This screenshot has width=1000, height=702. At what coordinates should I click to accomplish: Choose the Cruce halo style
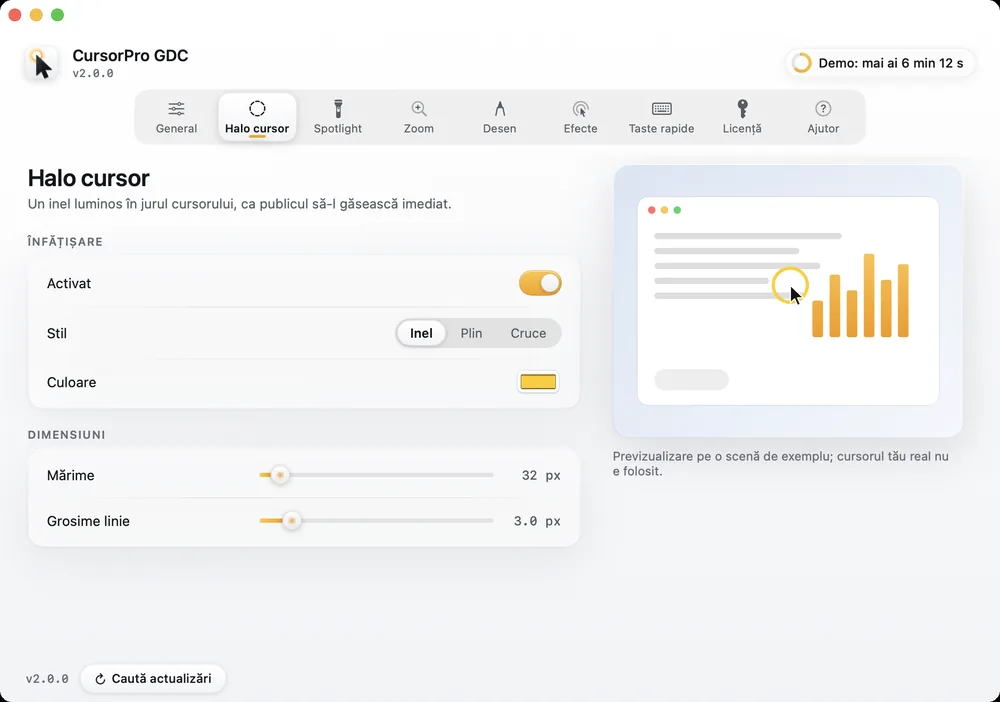click(528, 333)
